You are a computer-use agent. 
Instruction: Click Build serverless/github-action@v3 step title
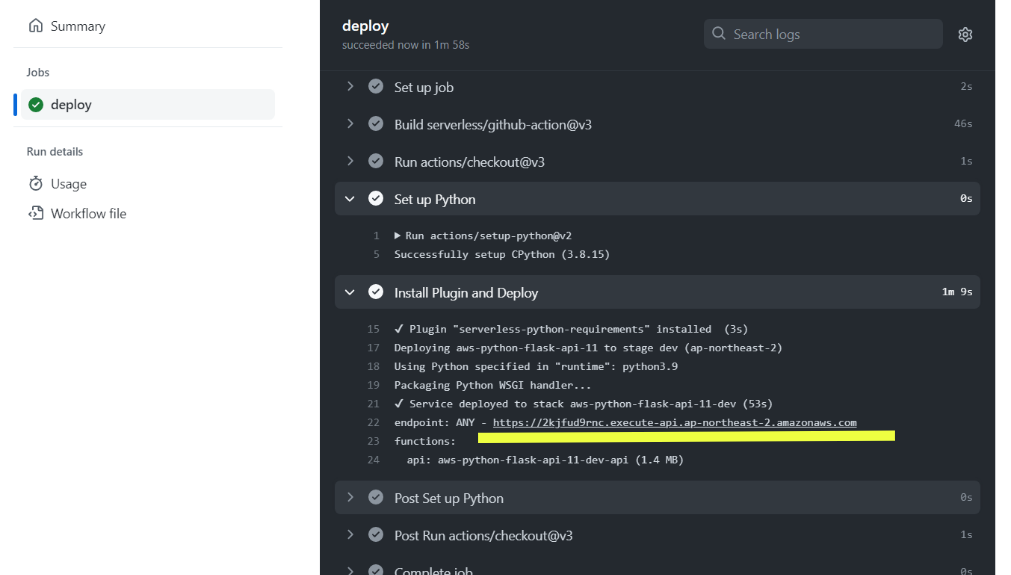(493, 124)
